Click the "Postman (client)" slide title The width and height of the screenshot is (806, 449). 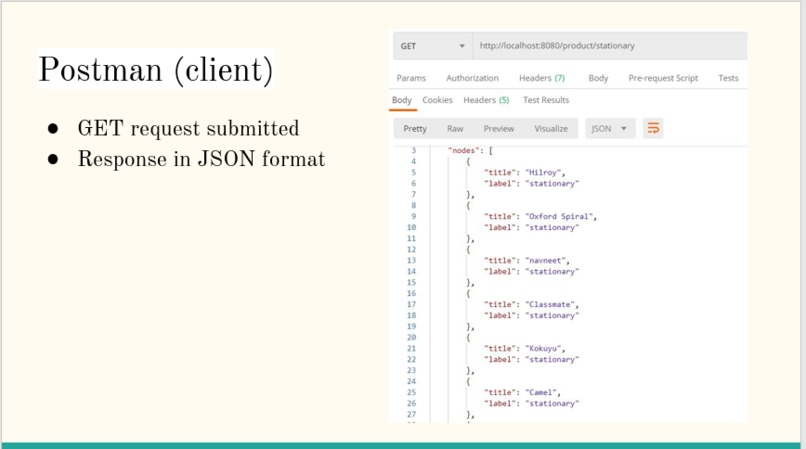click(156, 69)
